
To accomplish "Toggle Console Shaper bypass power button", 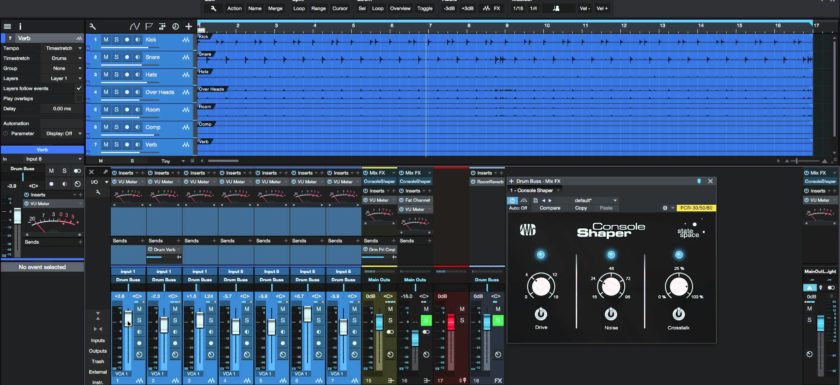I will pyautogui.click(x=513, y=200).
